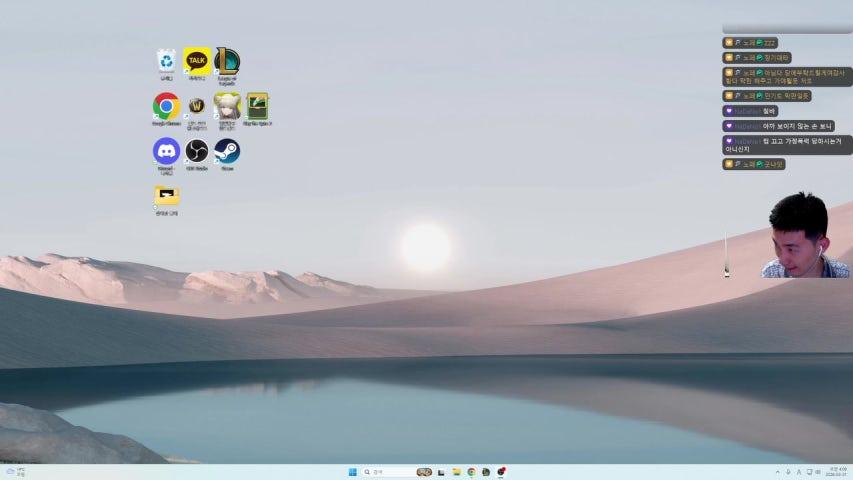Image resolution: width=853 pixels, height=480 pixels.
Task: Select the yellow folder on the desktop
Action: (166, 195)
